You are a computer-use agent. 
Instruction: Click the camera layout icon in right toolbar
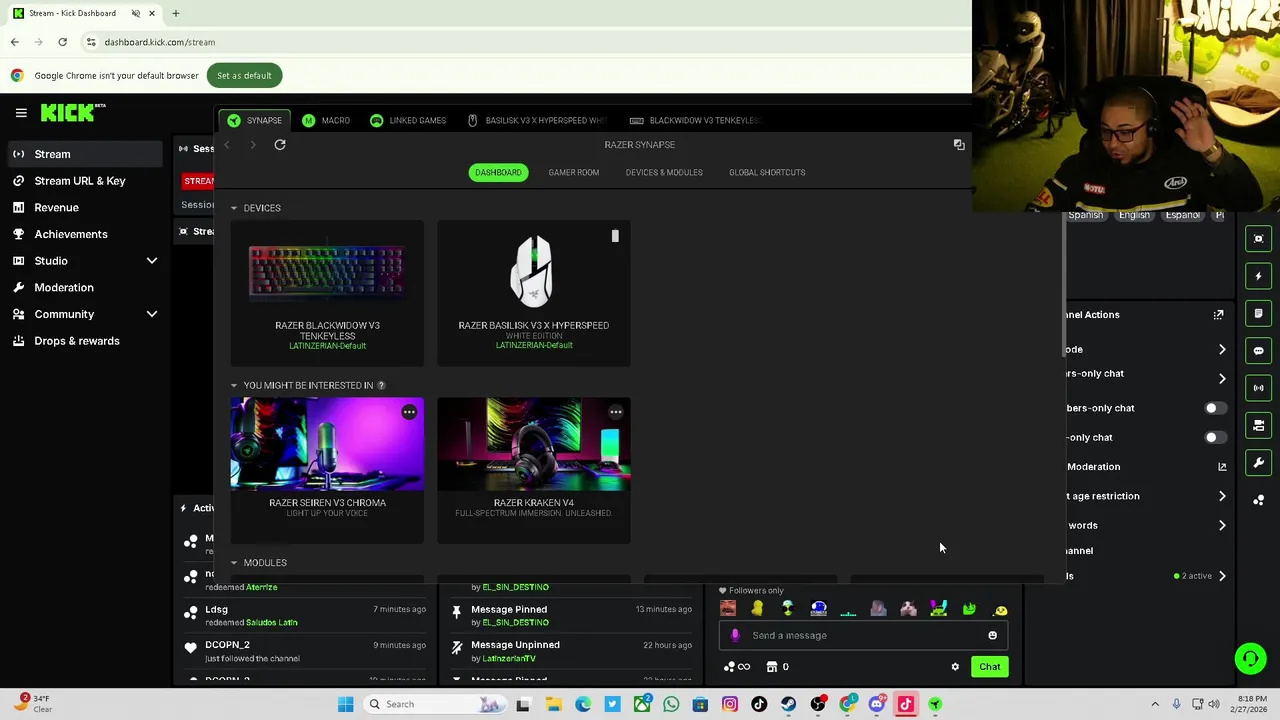click(x=1259, y=425)
